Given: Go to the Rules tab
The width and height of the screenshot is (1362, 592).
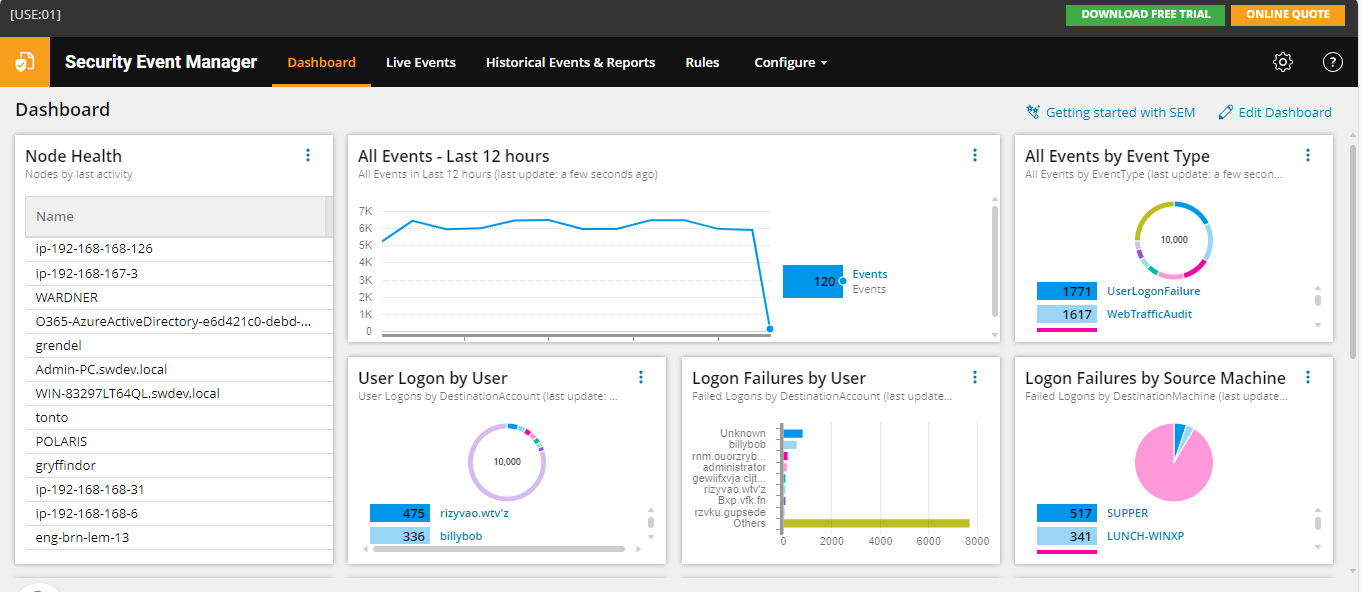Looking at the screenshot, I should (x=702, y=62).
